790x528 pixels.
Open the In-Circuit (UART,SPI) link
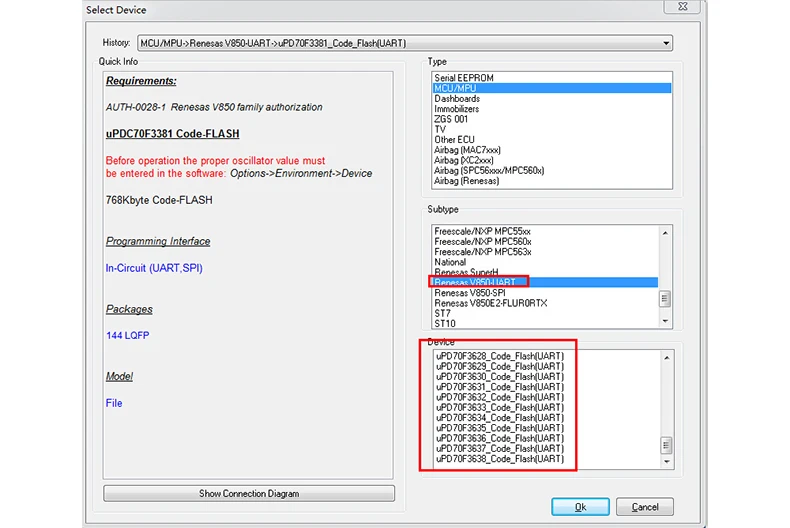click(154, 268)
